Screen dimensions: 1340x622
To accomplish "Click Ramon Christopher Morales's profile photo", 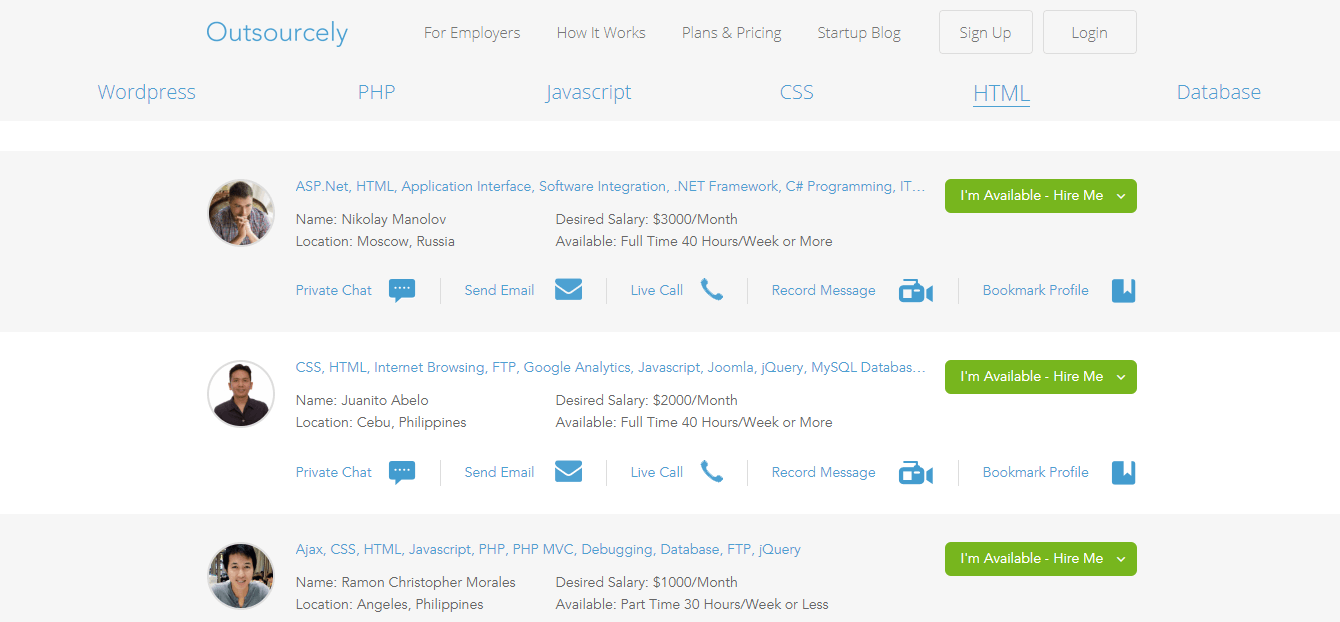I will coord(240,576).
